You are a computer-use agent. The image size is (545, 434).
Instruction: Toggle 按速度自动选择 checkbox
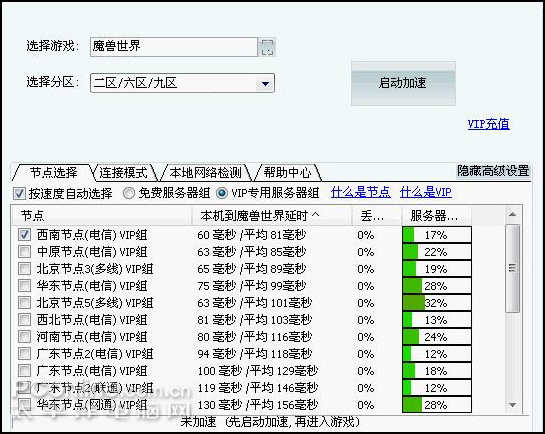pos(19,194)
